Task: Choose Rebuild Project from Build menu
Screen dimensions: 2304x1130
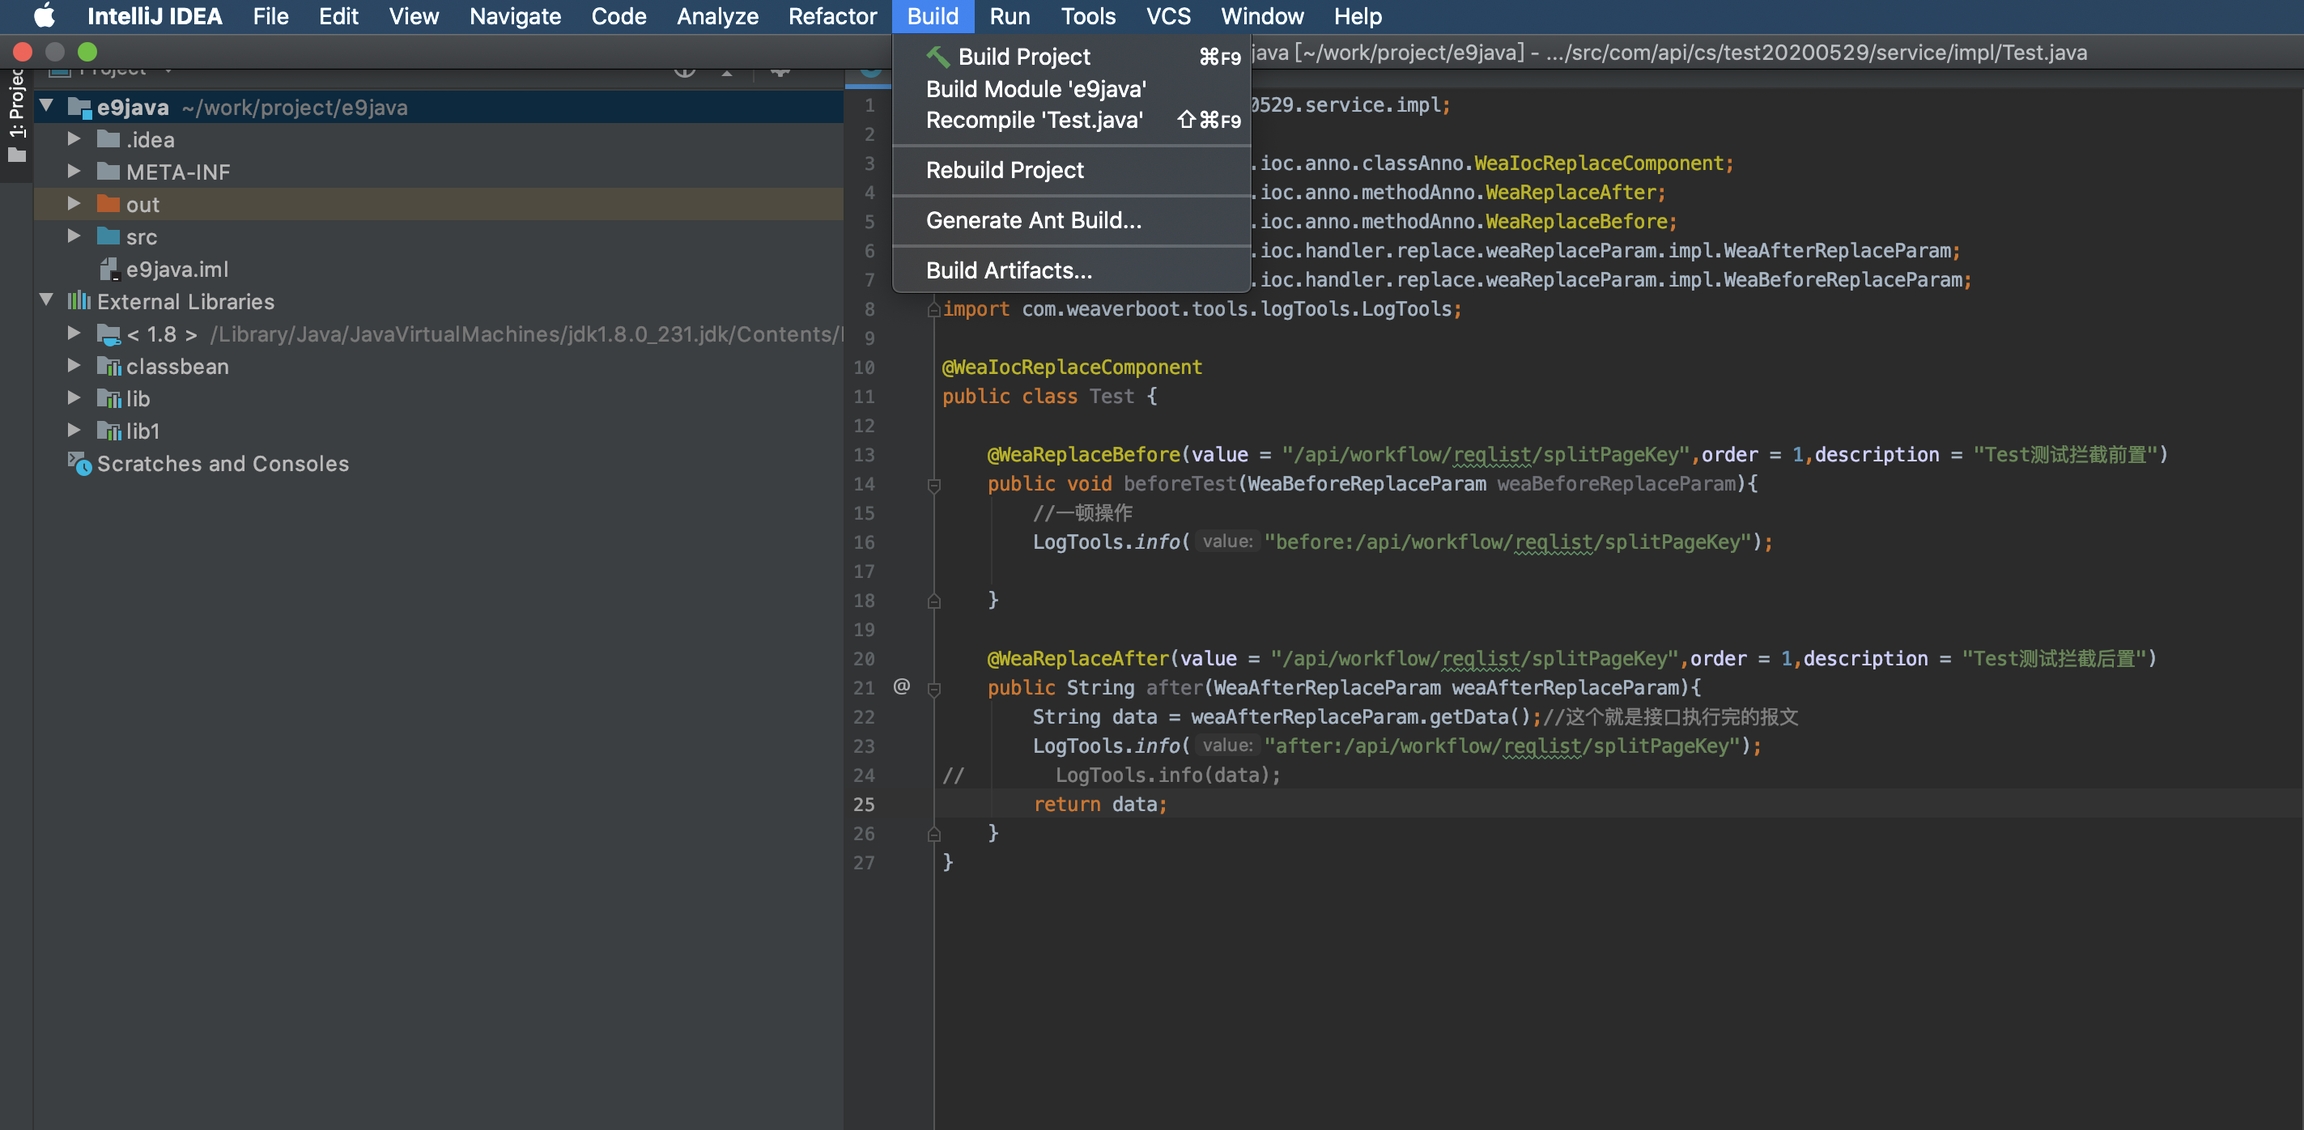Action: tap(1004, 170)
